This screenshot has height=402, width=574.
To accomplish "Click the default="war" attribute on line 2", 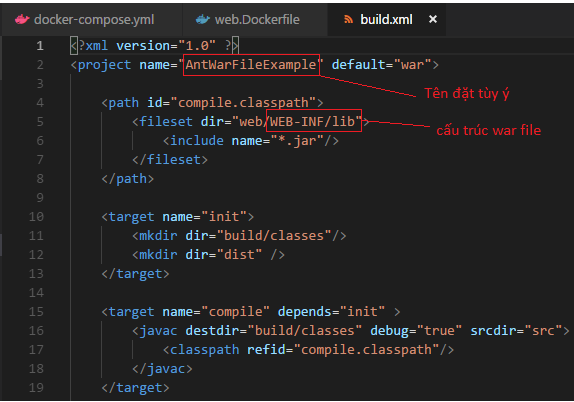I will pyautogui.click(x=382, y=65).
